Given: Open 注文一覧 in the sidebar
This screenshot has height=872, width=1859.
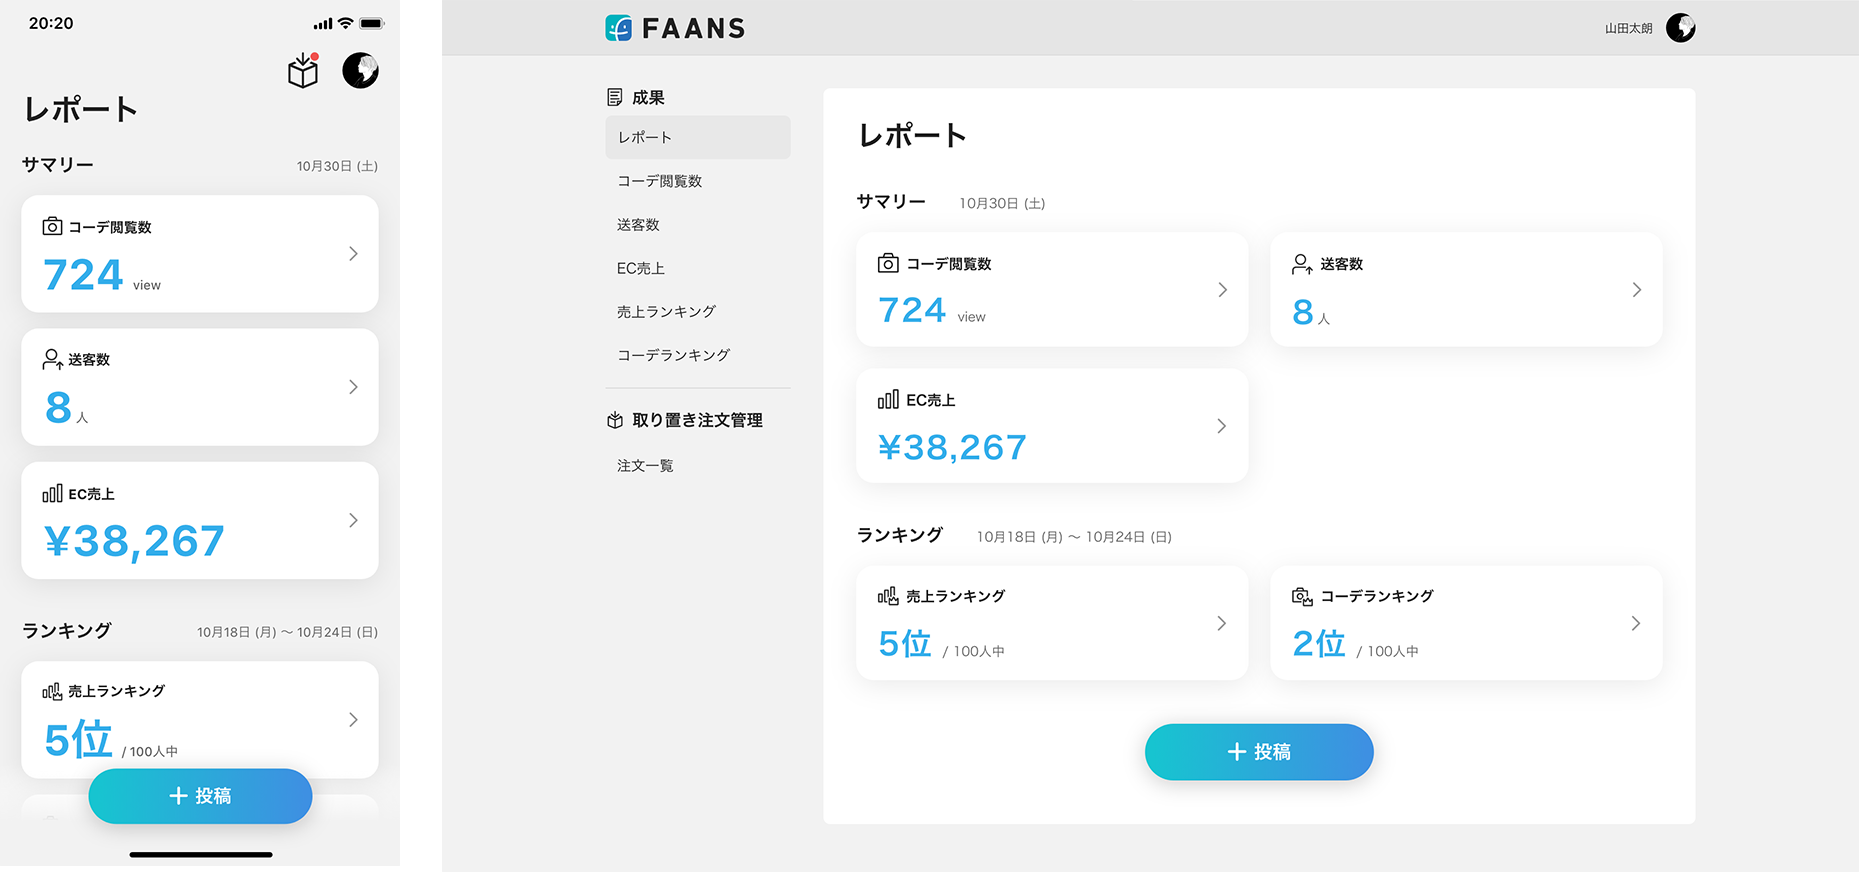Looking at the screenshot, I should click(x=645, y=466).
